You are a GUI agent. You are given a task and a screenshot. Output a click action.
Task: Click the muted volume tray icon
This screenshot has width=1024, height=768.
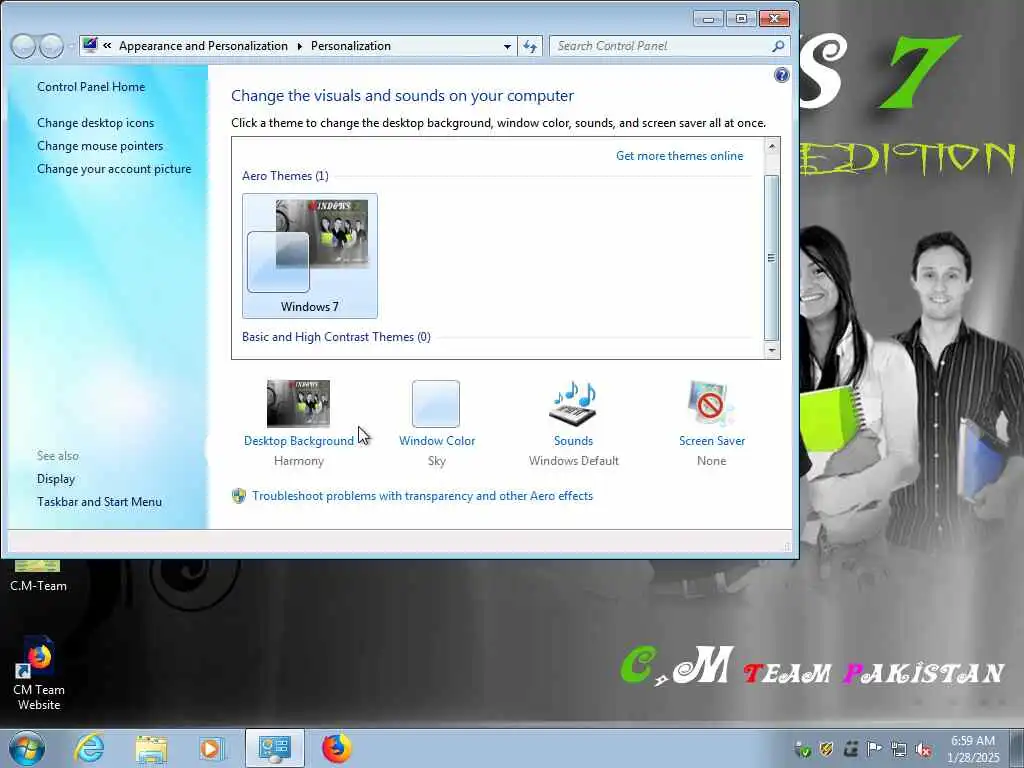tap(923, 749)
